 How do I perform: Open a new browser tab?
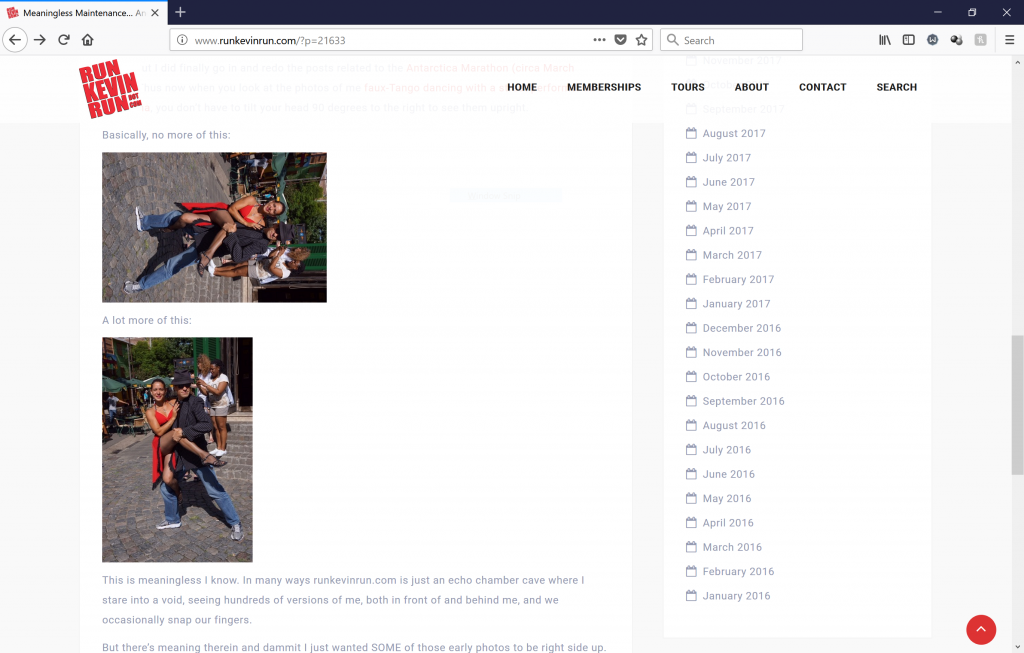point(181,12)
